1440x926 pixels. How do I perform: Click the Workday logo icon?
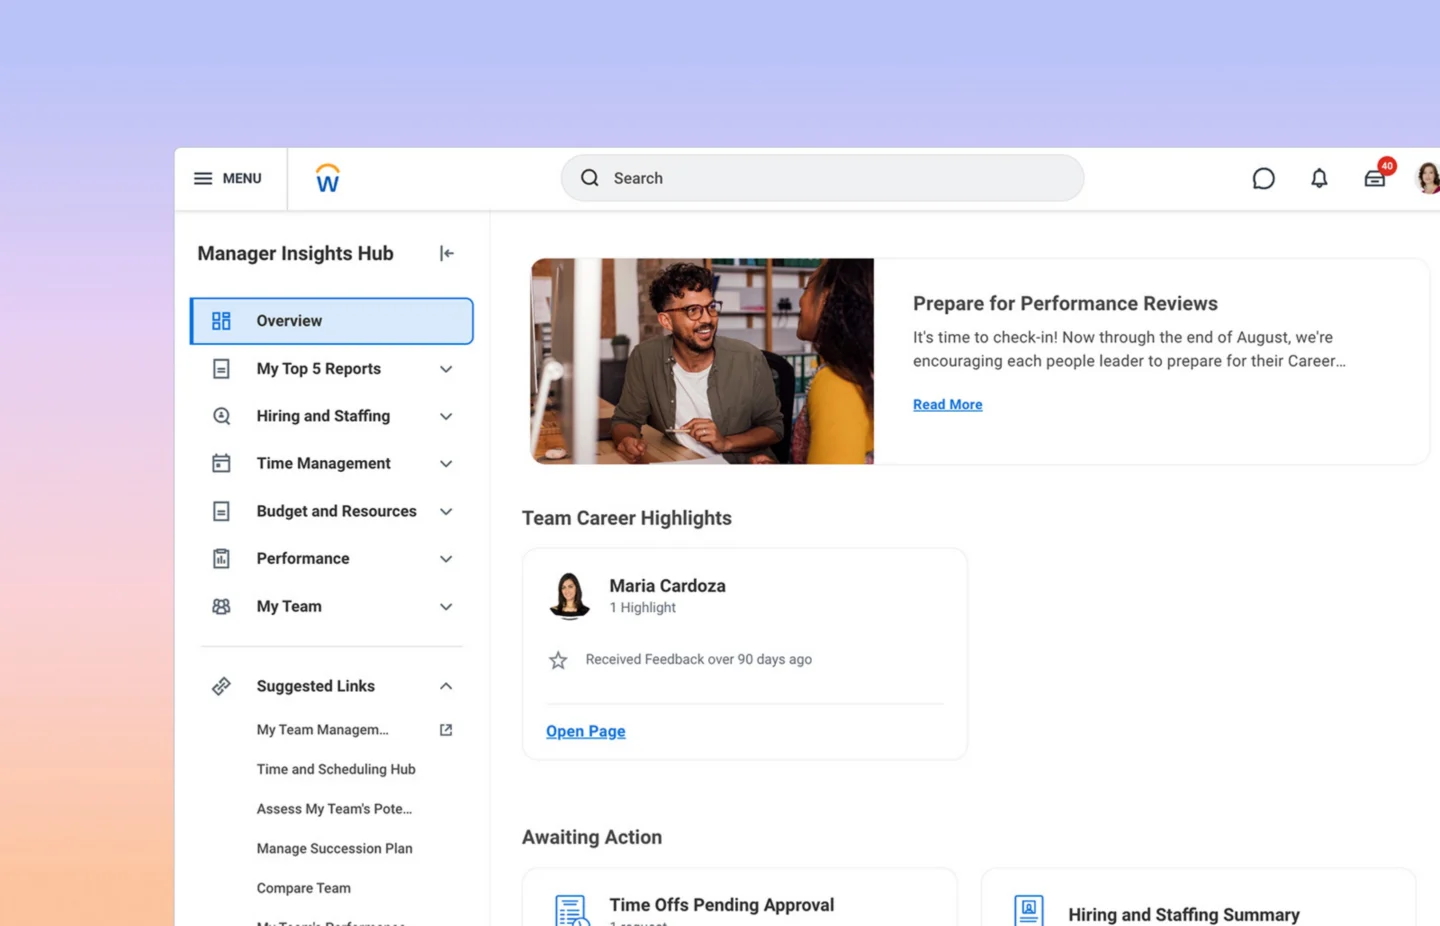[x=327, y=179]
